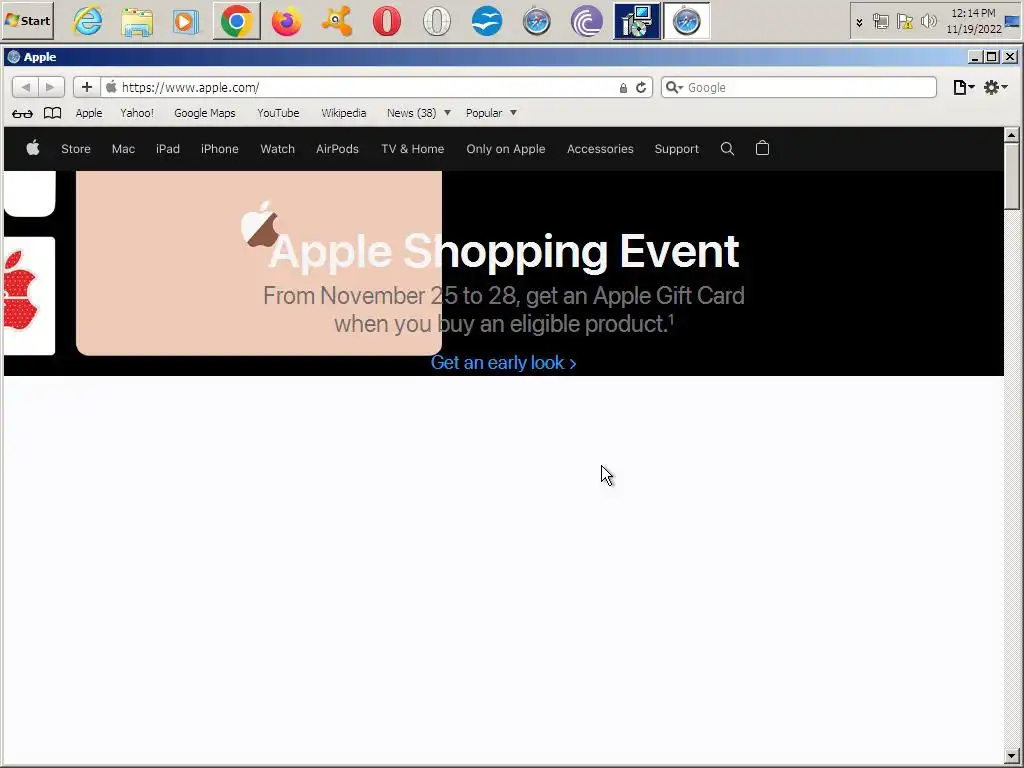This screenshot has height=768, width=1024.
Task: Click the Apple Shopping Event headline
Action: point(504,251)
